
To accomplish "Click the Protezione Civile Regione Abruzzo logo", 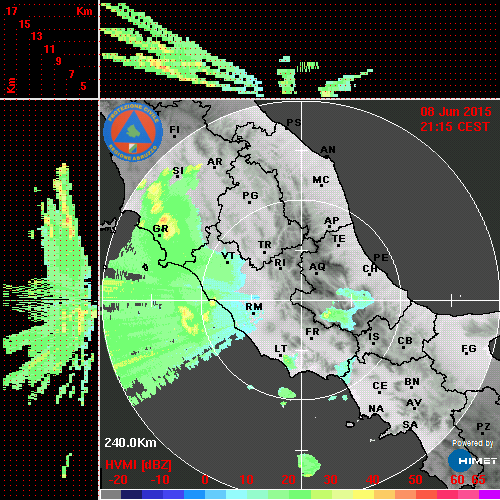I will tap(133, 132).
